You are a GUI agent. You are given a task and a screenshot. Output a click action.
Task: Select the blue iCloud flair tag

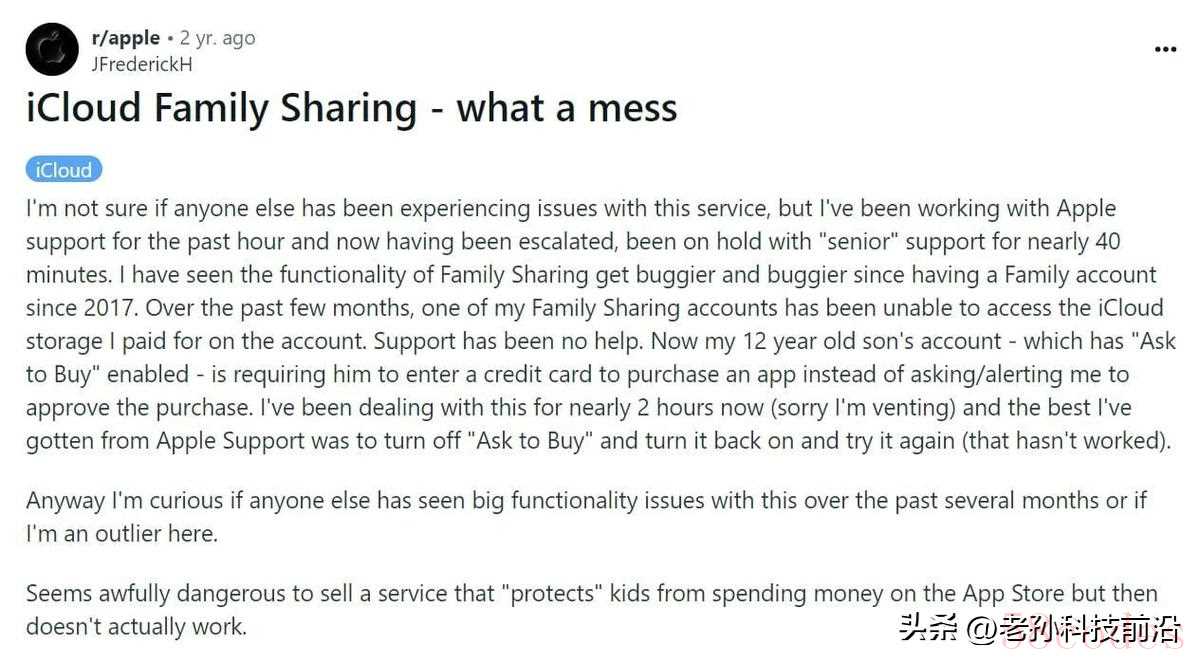click(x=64, y=170)
